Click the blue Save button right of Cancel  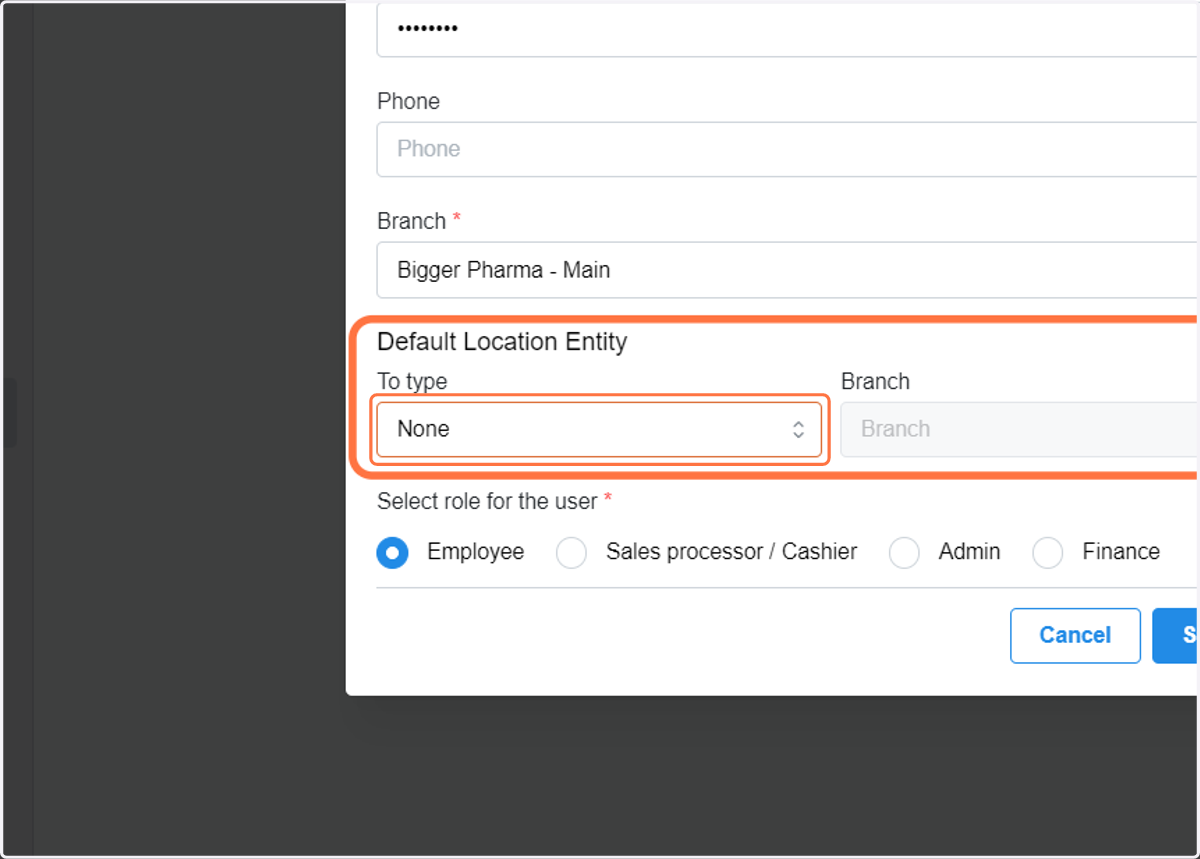pos(1176,636)
